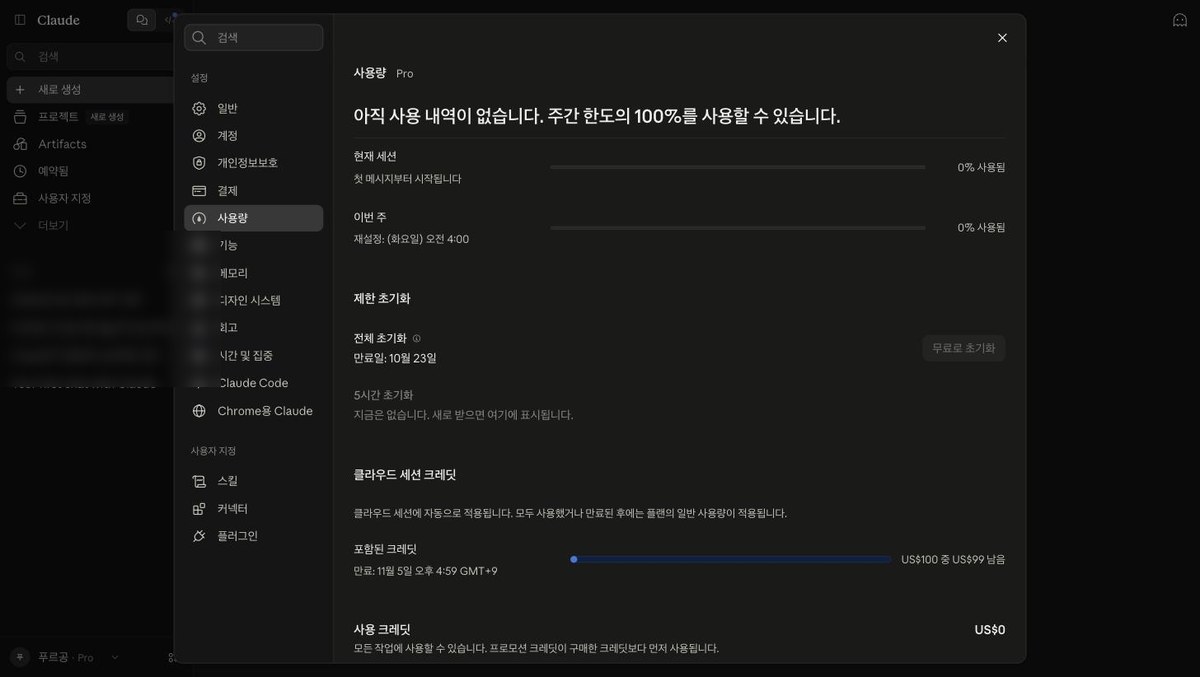Close the settings dialog
1200x677 pixels.
click(x=1002, y=38)
